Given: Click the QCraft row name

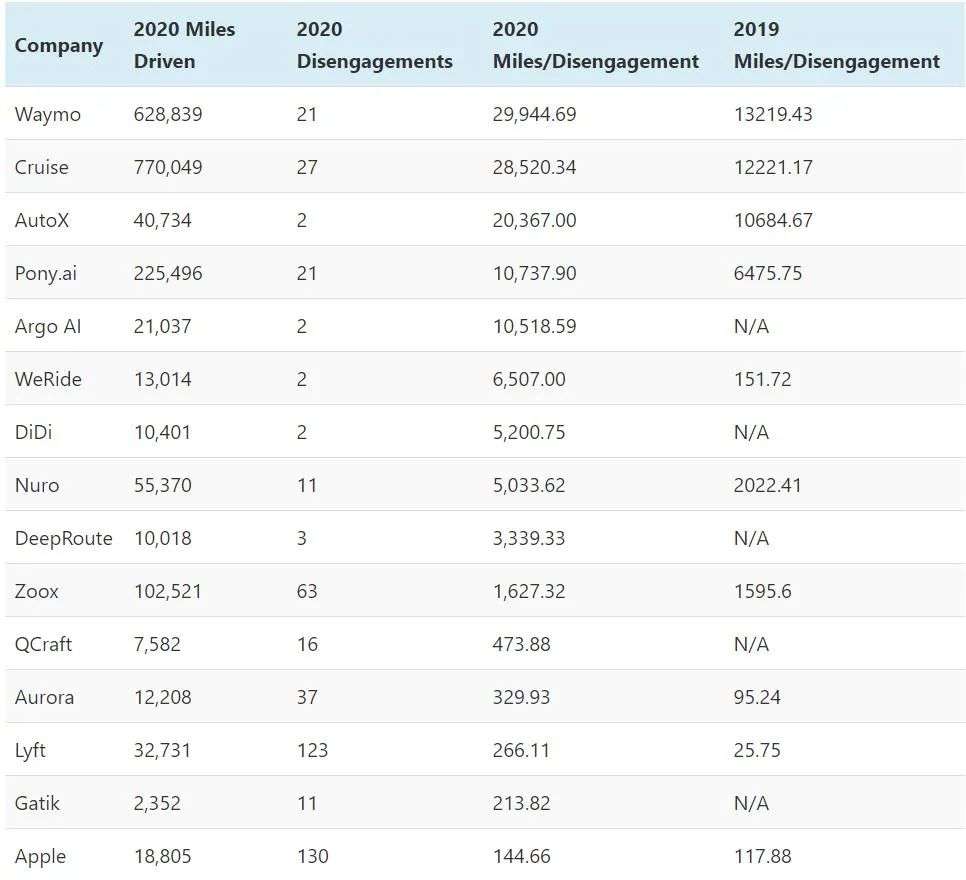Looking at the screenshot, I should (43, 644).
